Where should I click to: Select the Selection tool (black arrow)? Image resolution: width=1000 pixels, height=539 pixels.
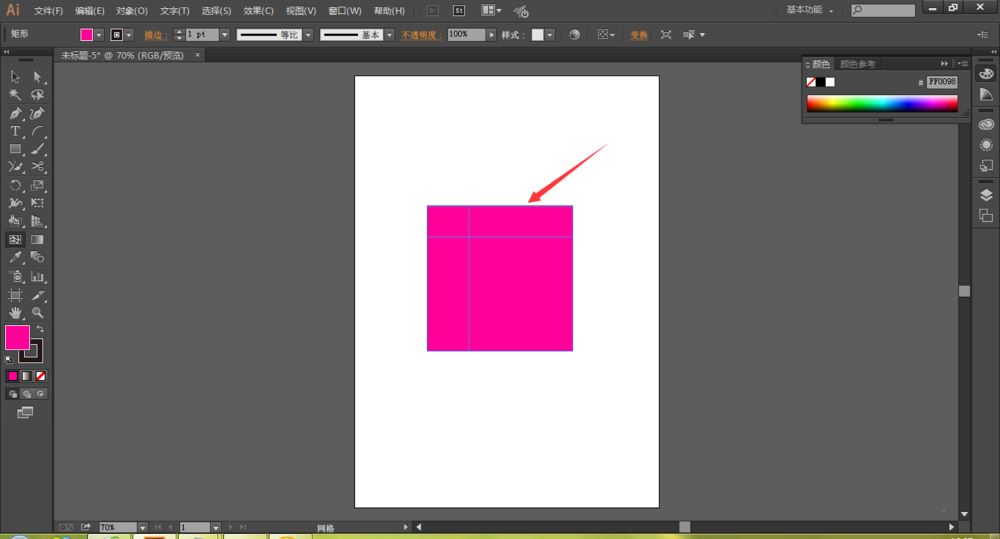15,77
